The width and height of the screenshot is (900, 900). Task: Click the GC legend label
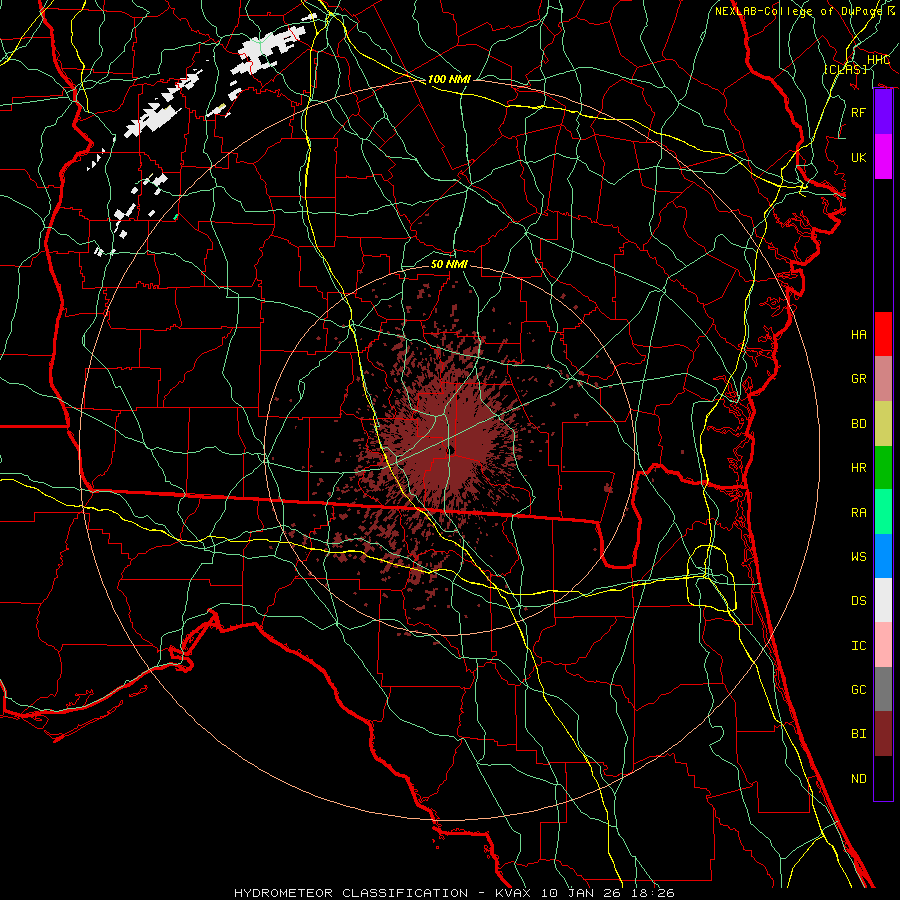(x=859, y=689)
